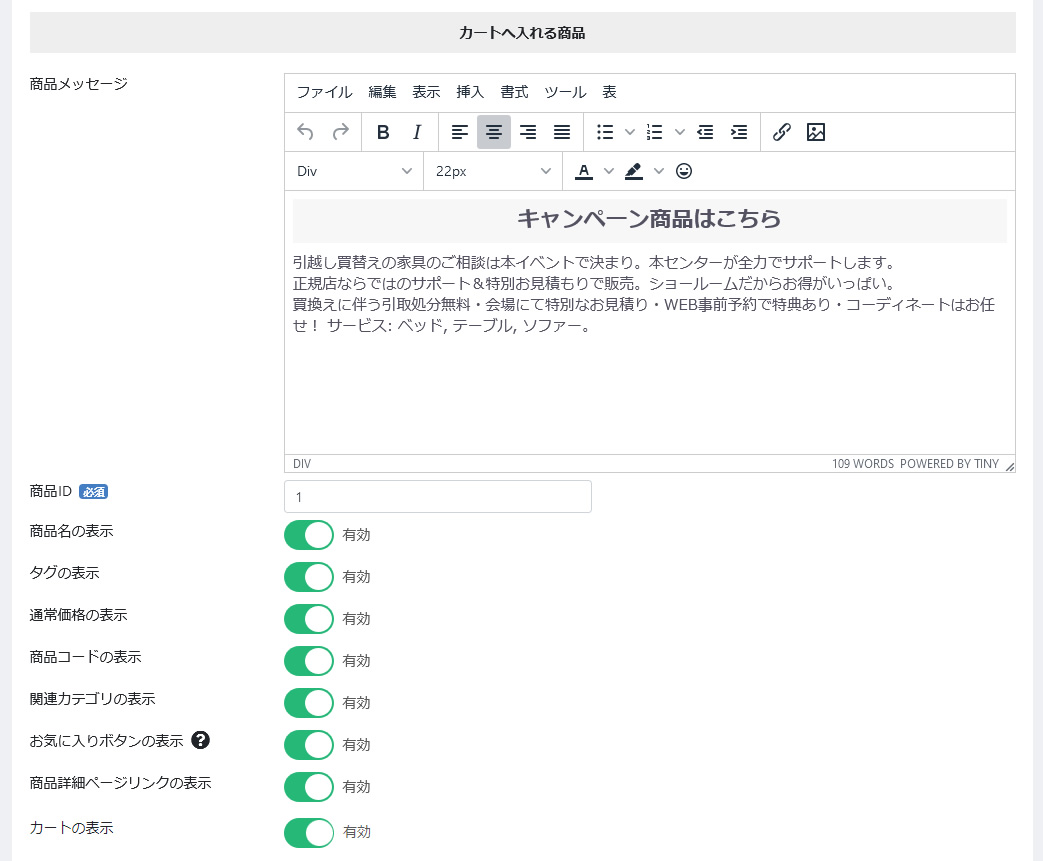1043x861 pixels.
Task: Decrease indent of the text
Action: pos(705,132)
